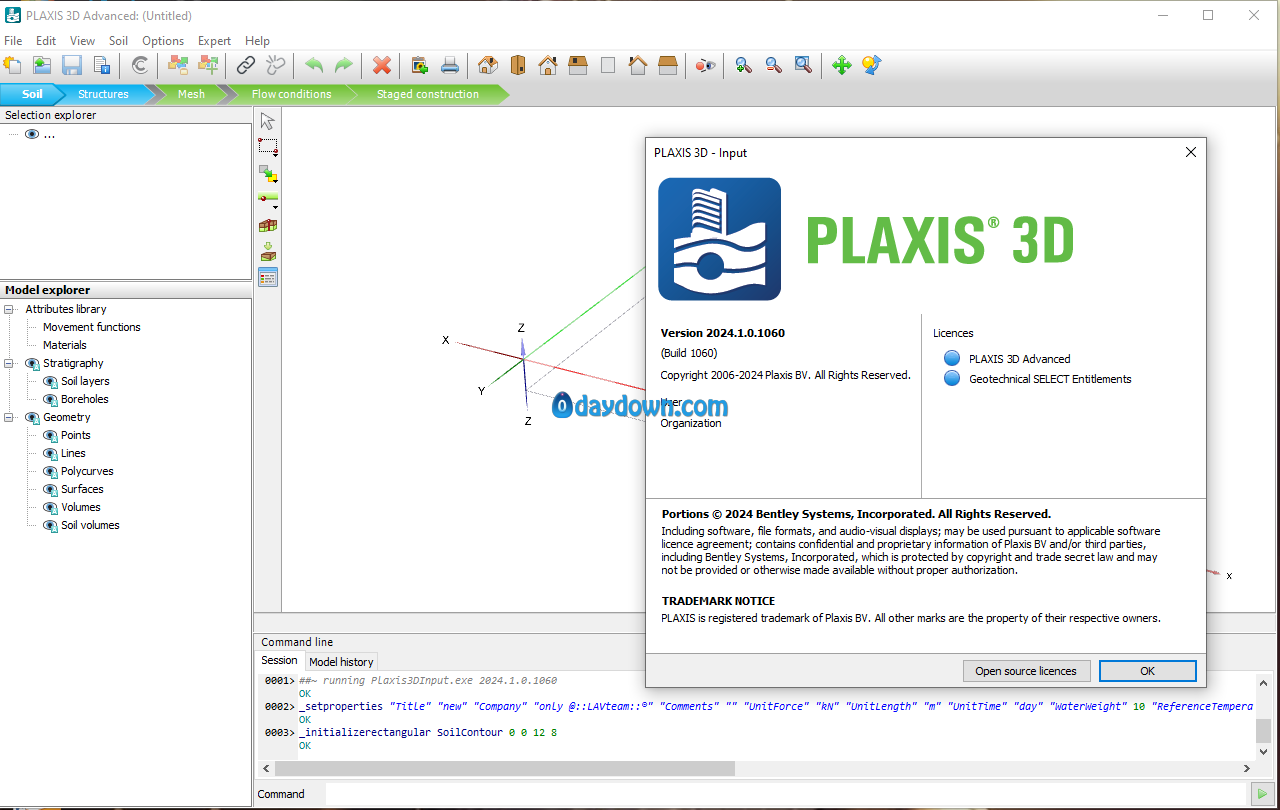This screenshot has width=1280, height=810.
Task: Click the eye and red dot toolbar icon
Action: click(x=707, y=65)
